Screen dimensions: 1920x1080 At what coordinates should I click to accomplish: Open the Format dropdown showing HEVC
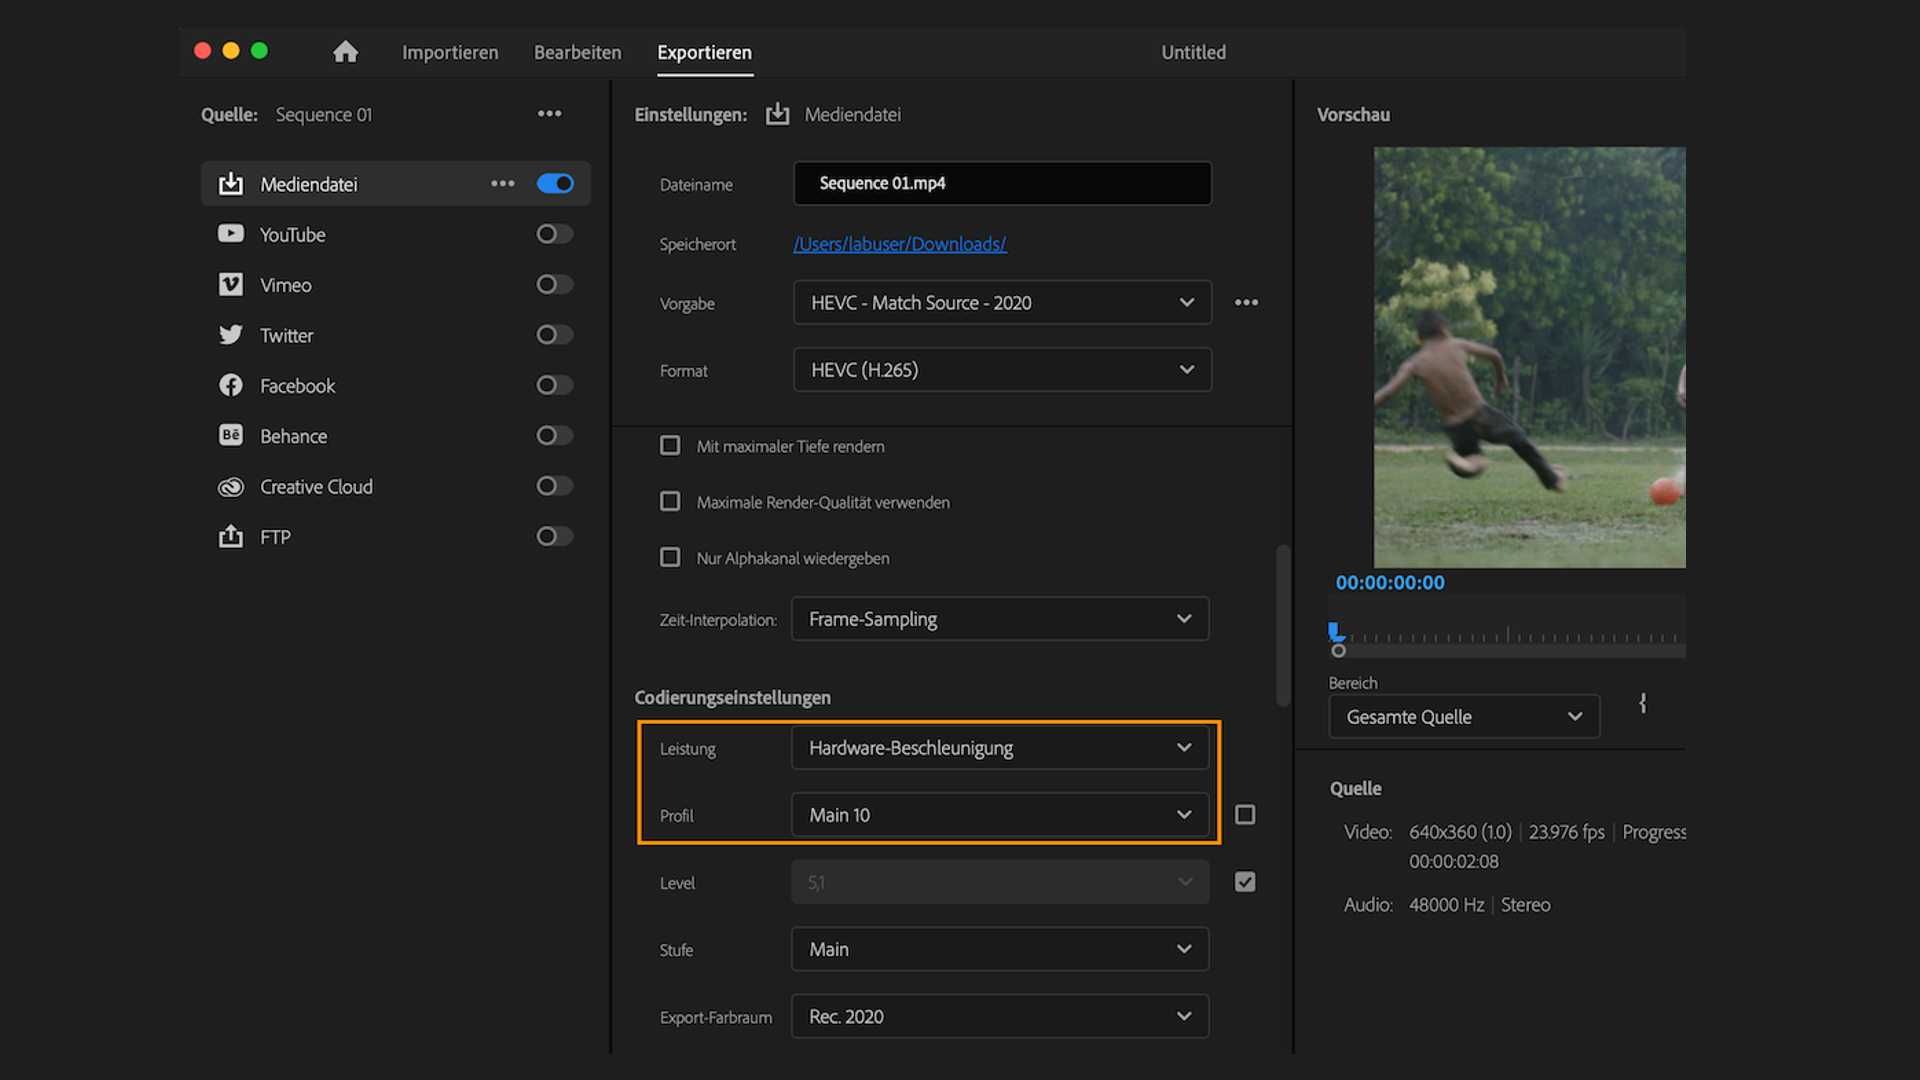point(1001,369)
